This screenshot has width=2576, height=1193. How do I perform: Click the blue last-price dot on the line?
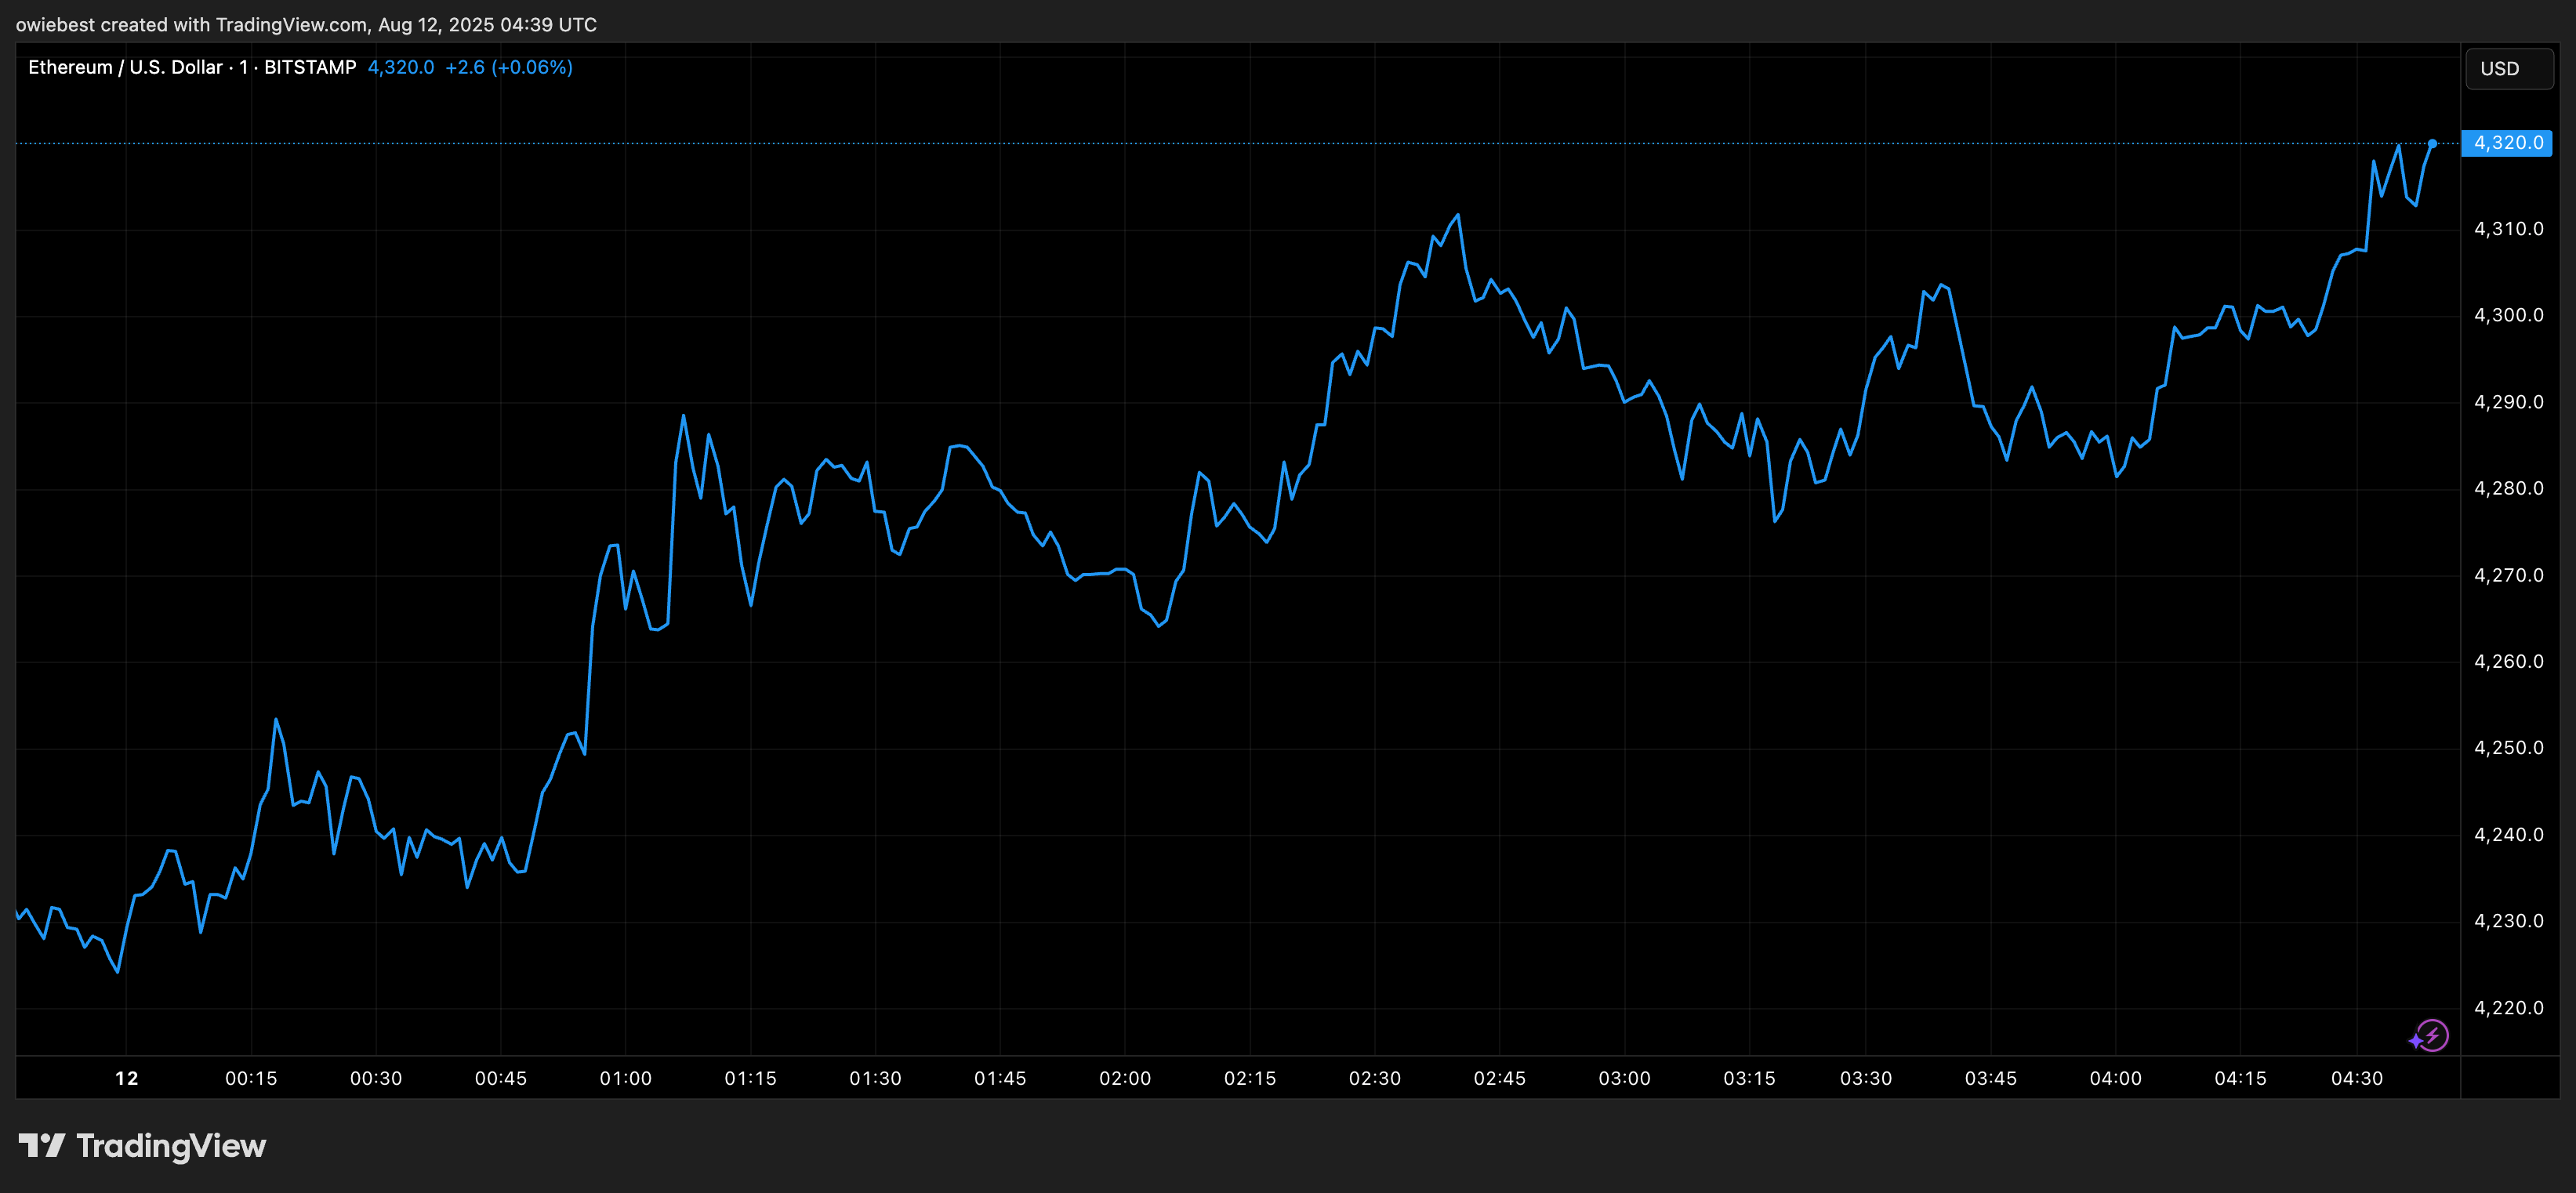pos(2432,144)
